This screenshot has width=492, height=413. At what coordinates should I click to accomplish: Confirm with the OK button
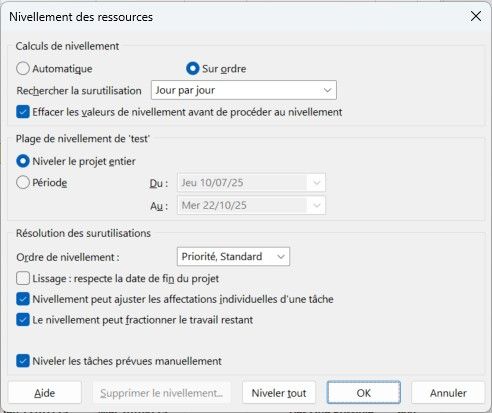tap(364, 393)
